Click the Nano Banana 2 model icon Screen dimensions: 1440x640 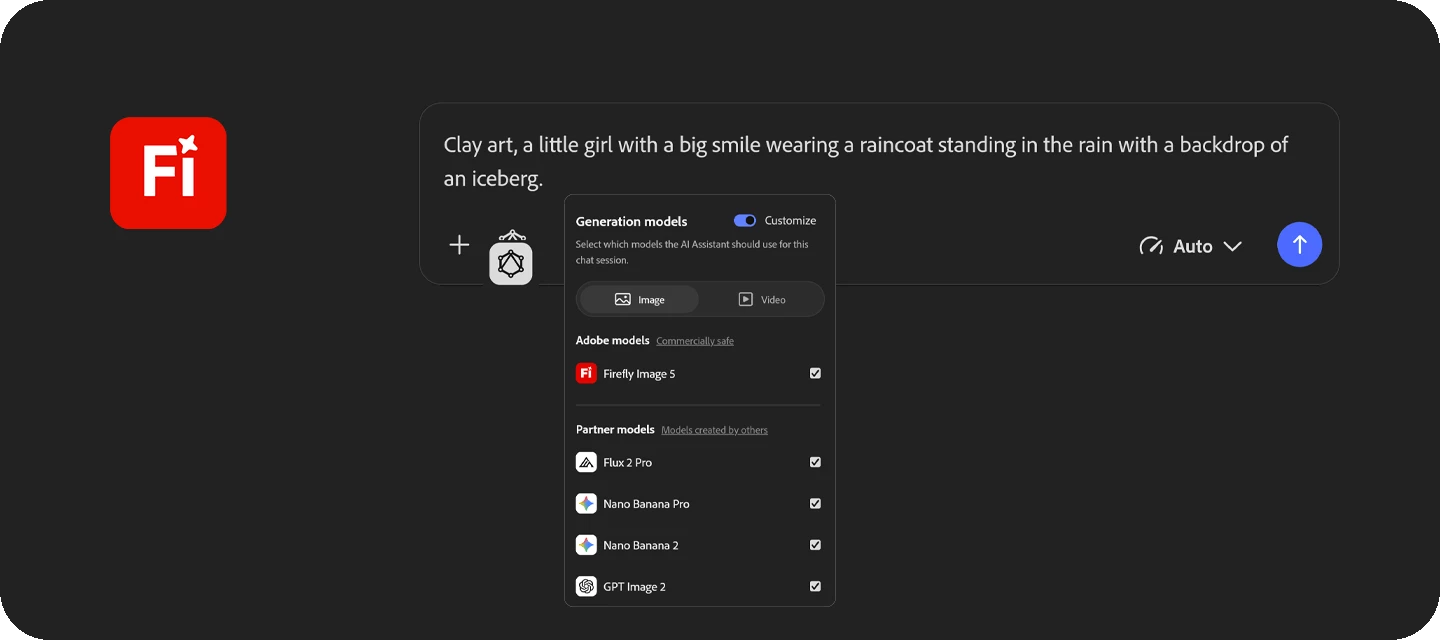(x=586, y=545)
